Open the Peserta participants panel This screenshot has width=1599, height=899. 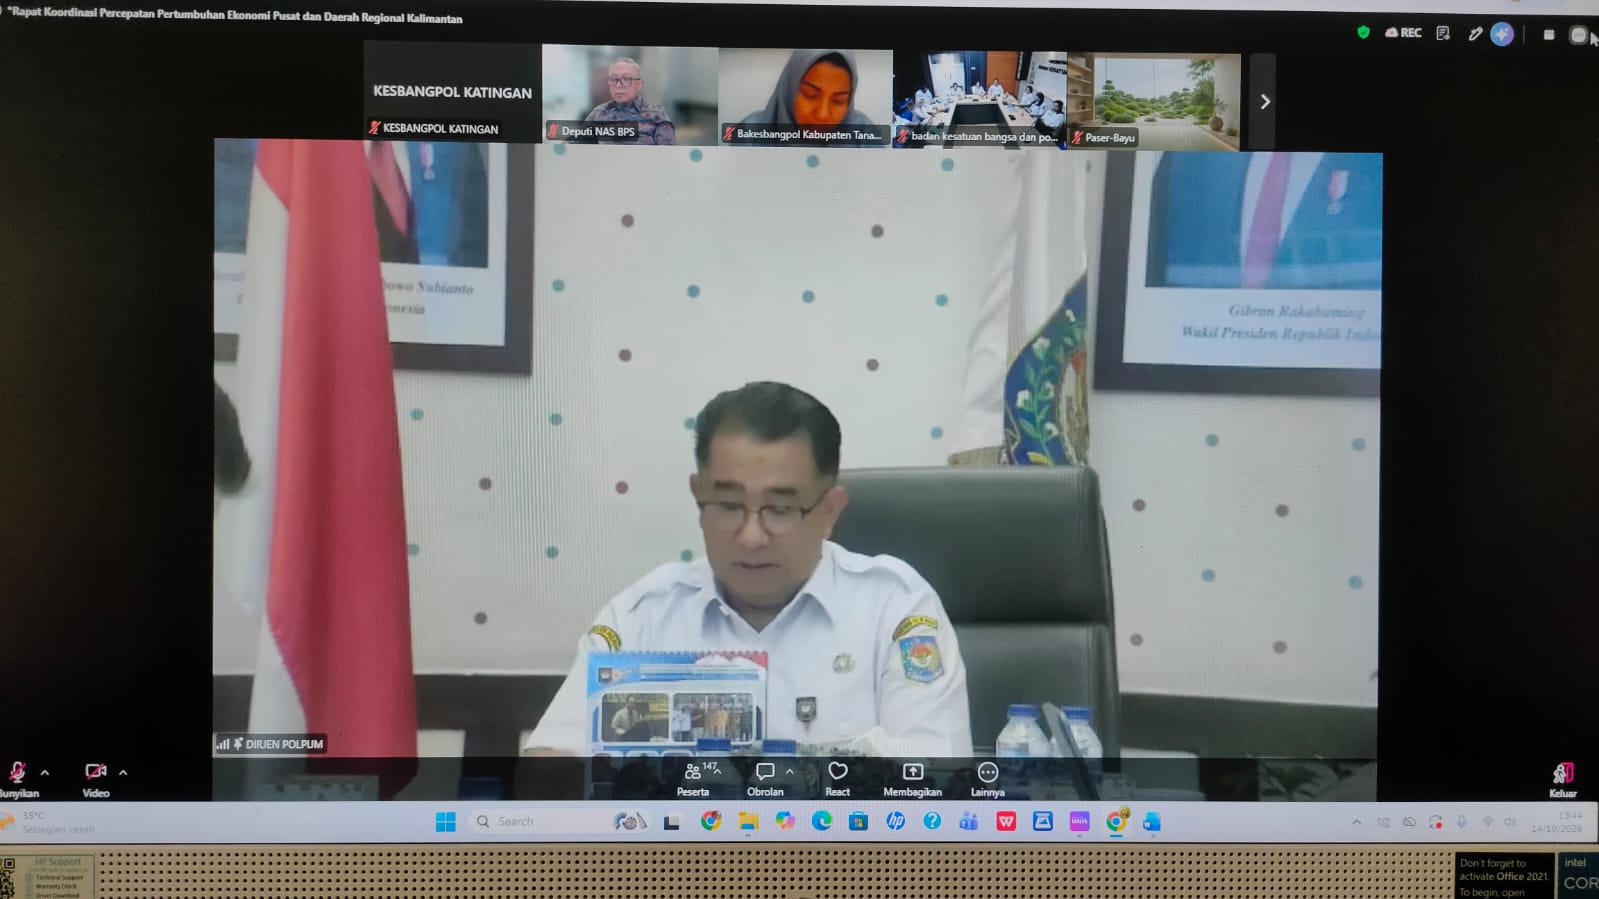pos(693,779)
